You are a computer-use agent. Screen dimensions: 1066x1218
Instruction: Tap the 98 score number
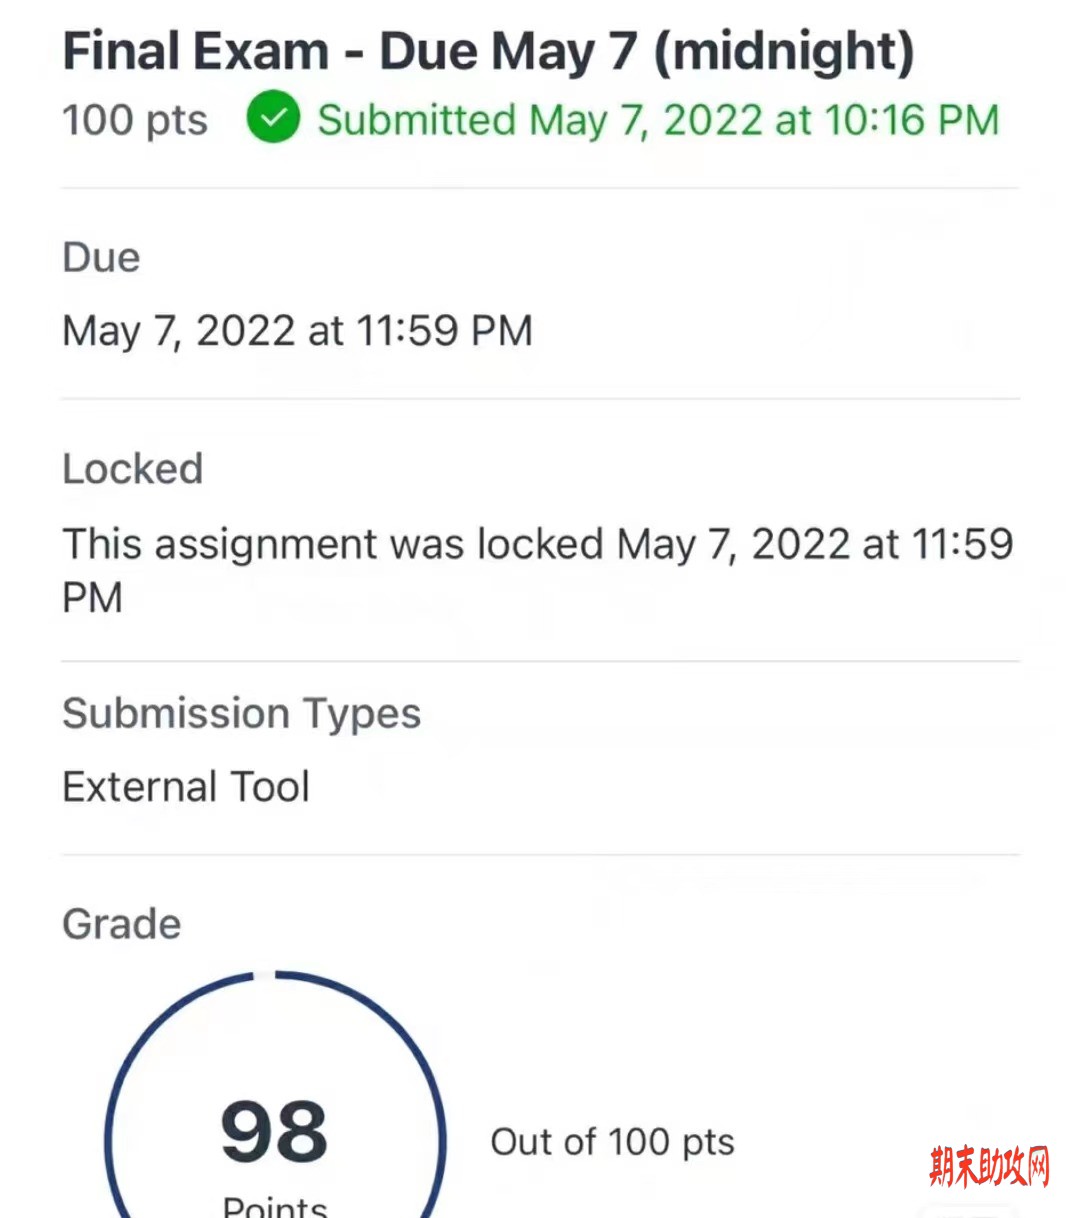tap(274, 1133)
